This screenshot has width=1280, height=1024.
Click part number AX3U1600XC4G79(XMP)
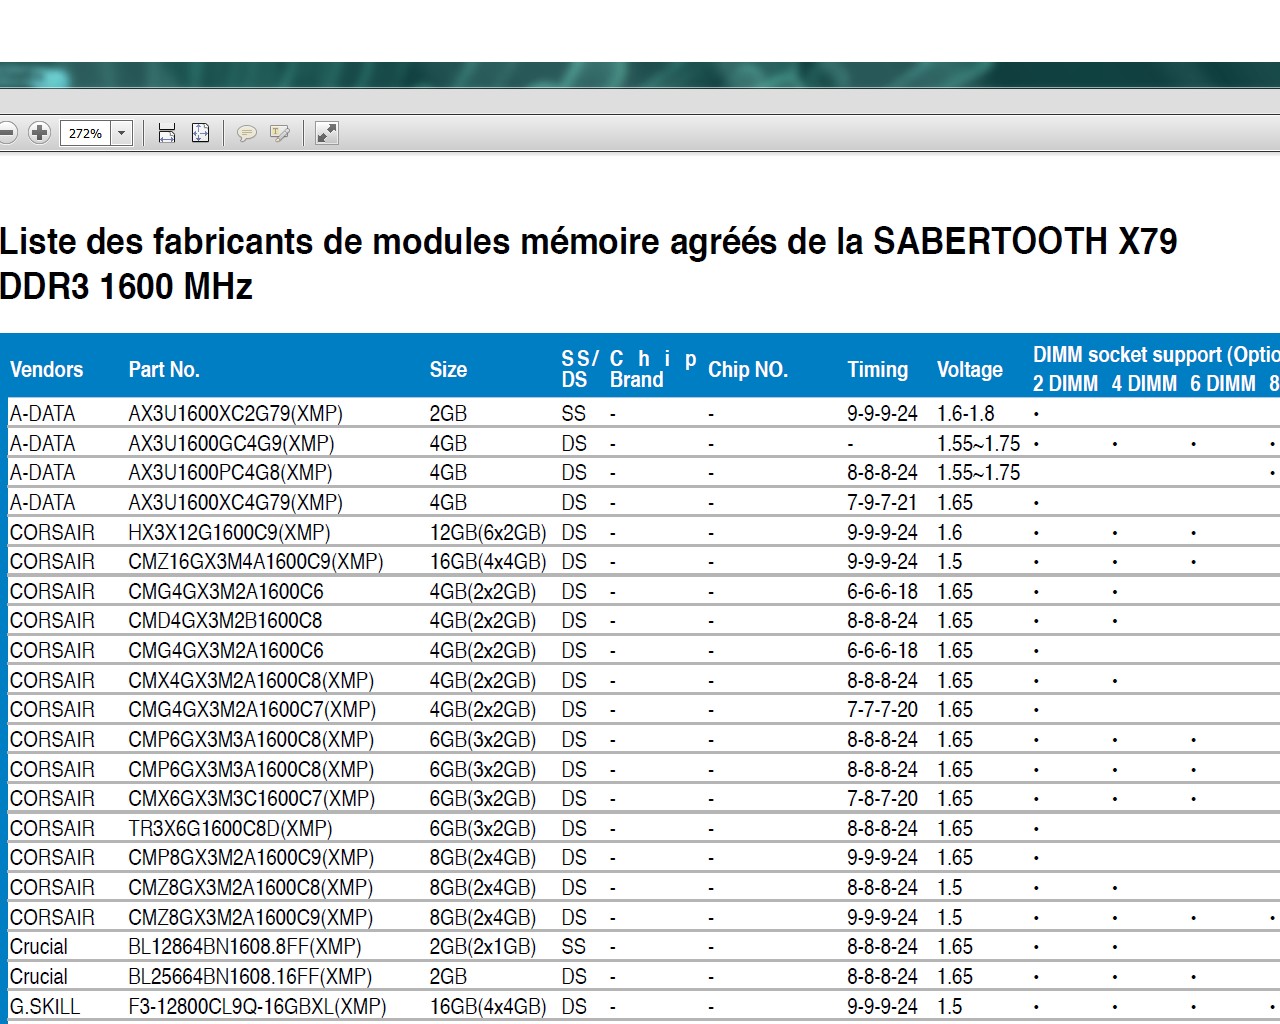click(236, 502)
